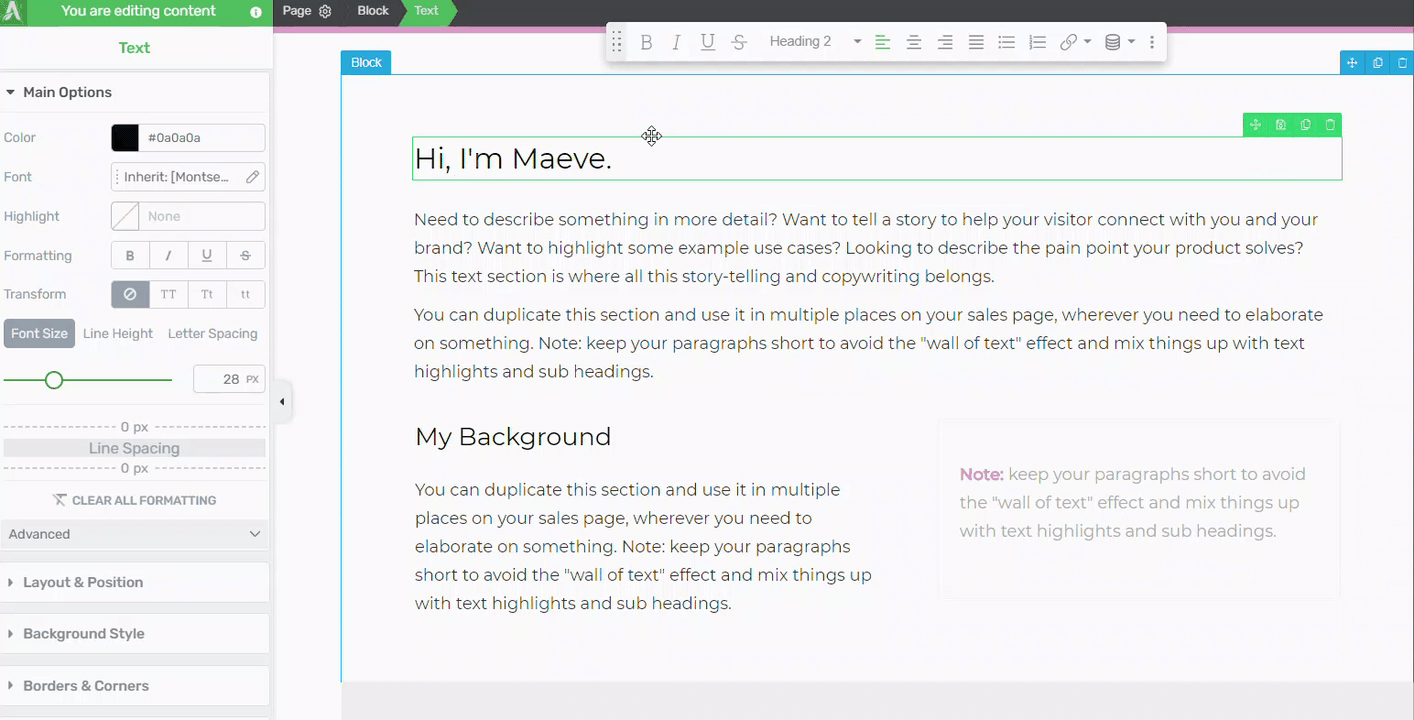Click the Line Spacing control

point(134,448)
